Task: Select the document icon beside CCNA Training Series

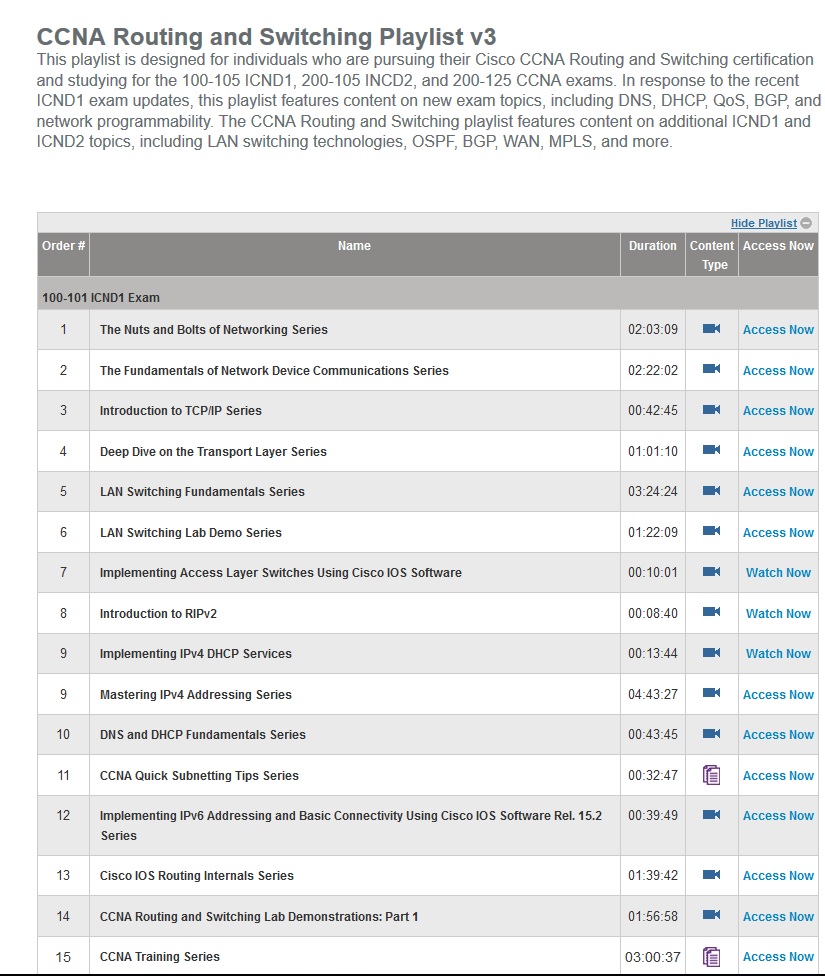Action: coord(712,956)
